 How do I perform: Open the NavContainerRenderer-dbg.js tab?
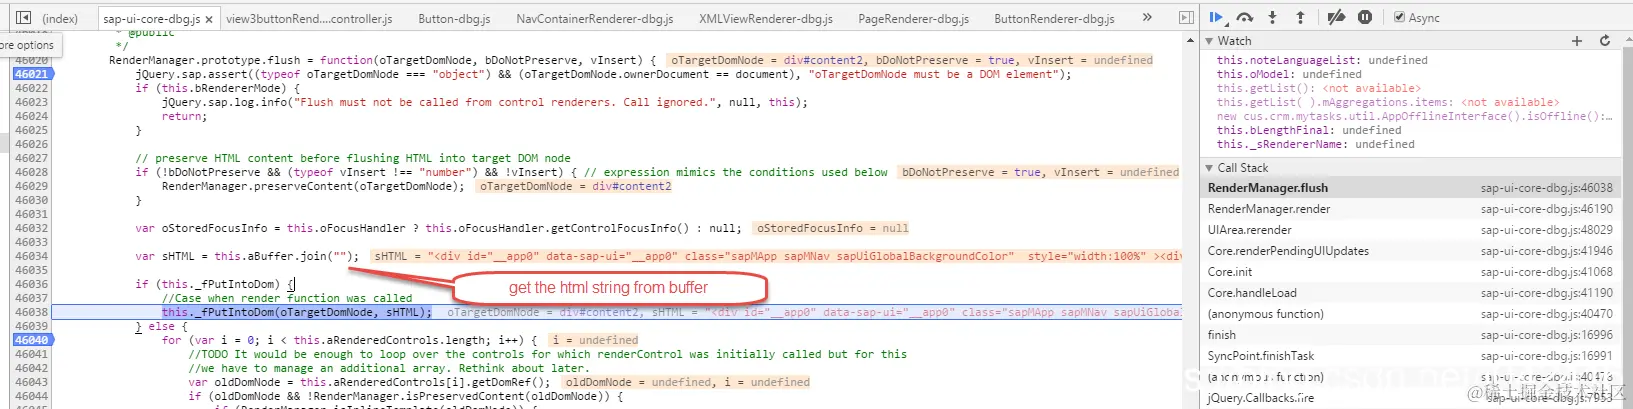pyautogui.click(x=594, y=19)
